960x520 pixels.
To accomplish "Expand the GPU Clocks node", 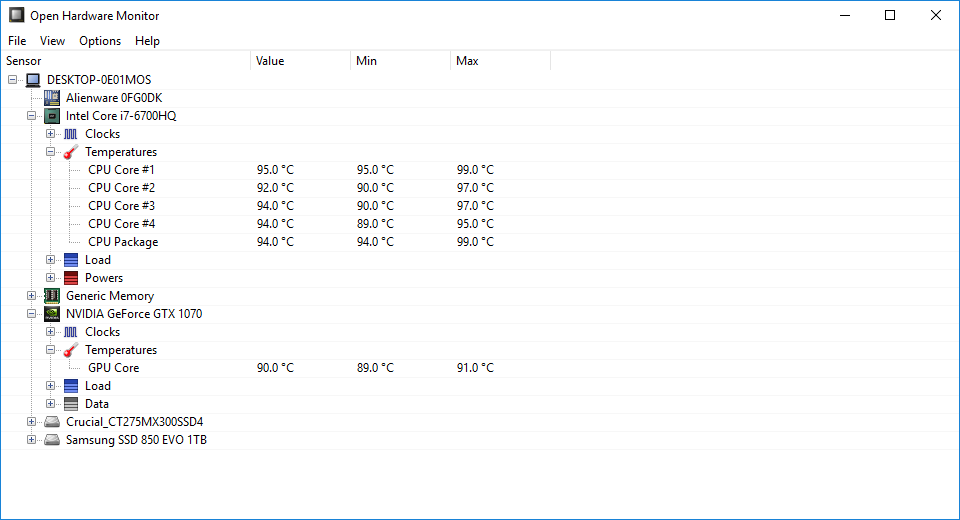I will [x=51, y=332].
